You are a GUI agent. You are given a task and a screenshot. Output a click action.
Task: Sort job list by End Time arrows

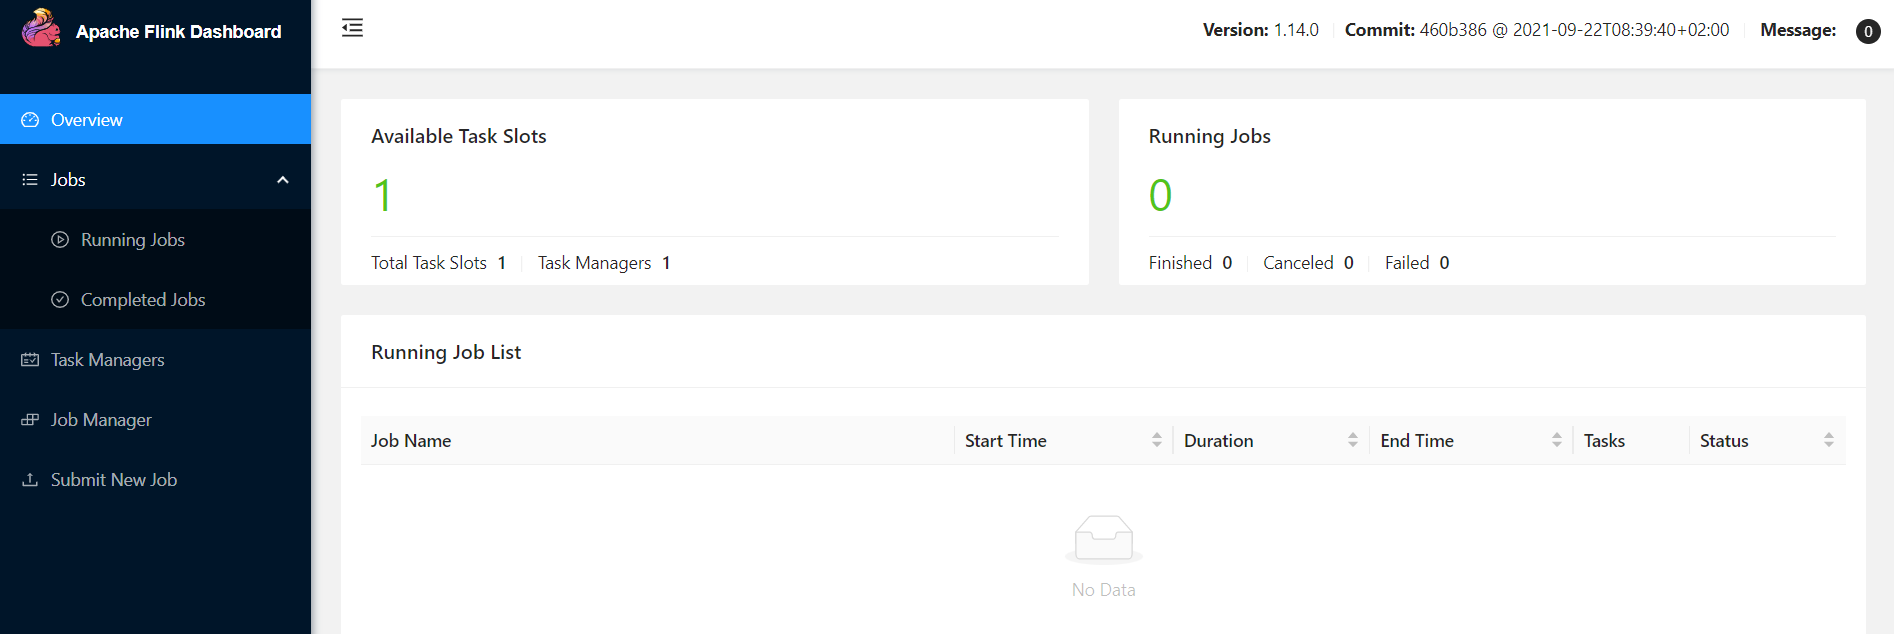(x=1556, y=440)
